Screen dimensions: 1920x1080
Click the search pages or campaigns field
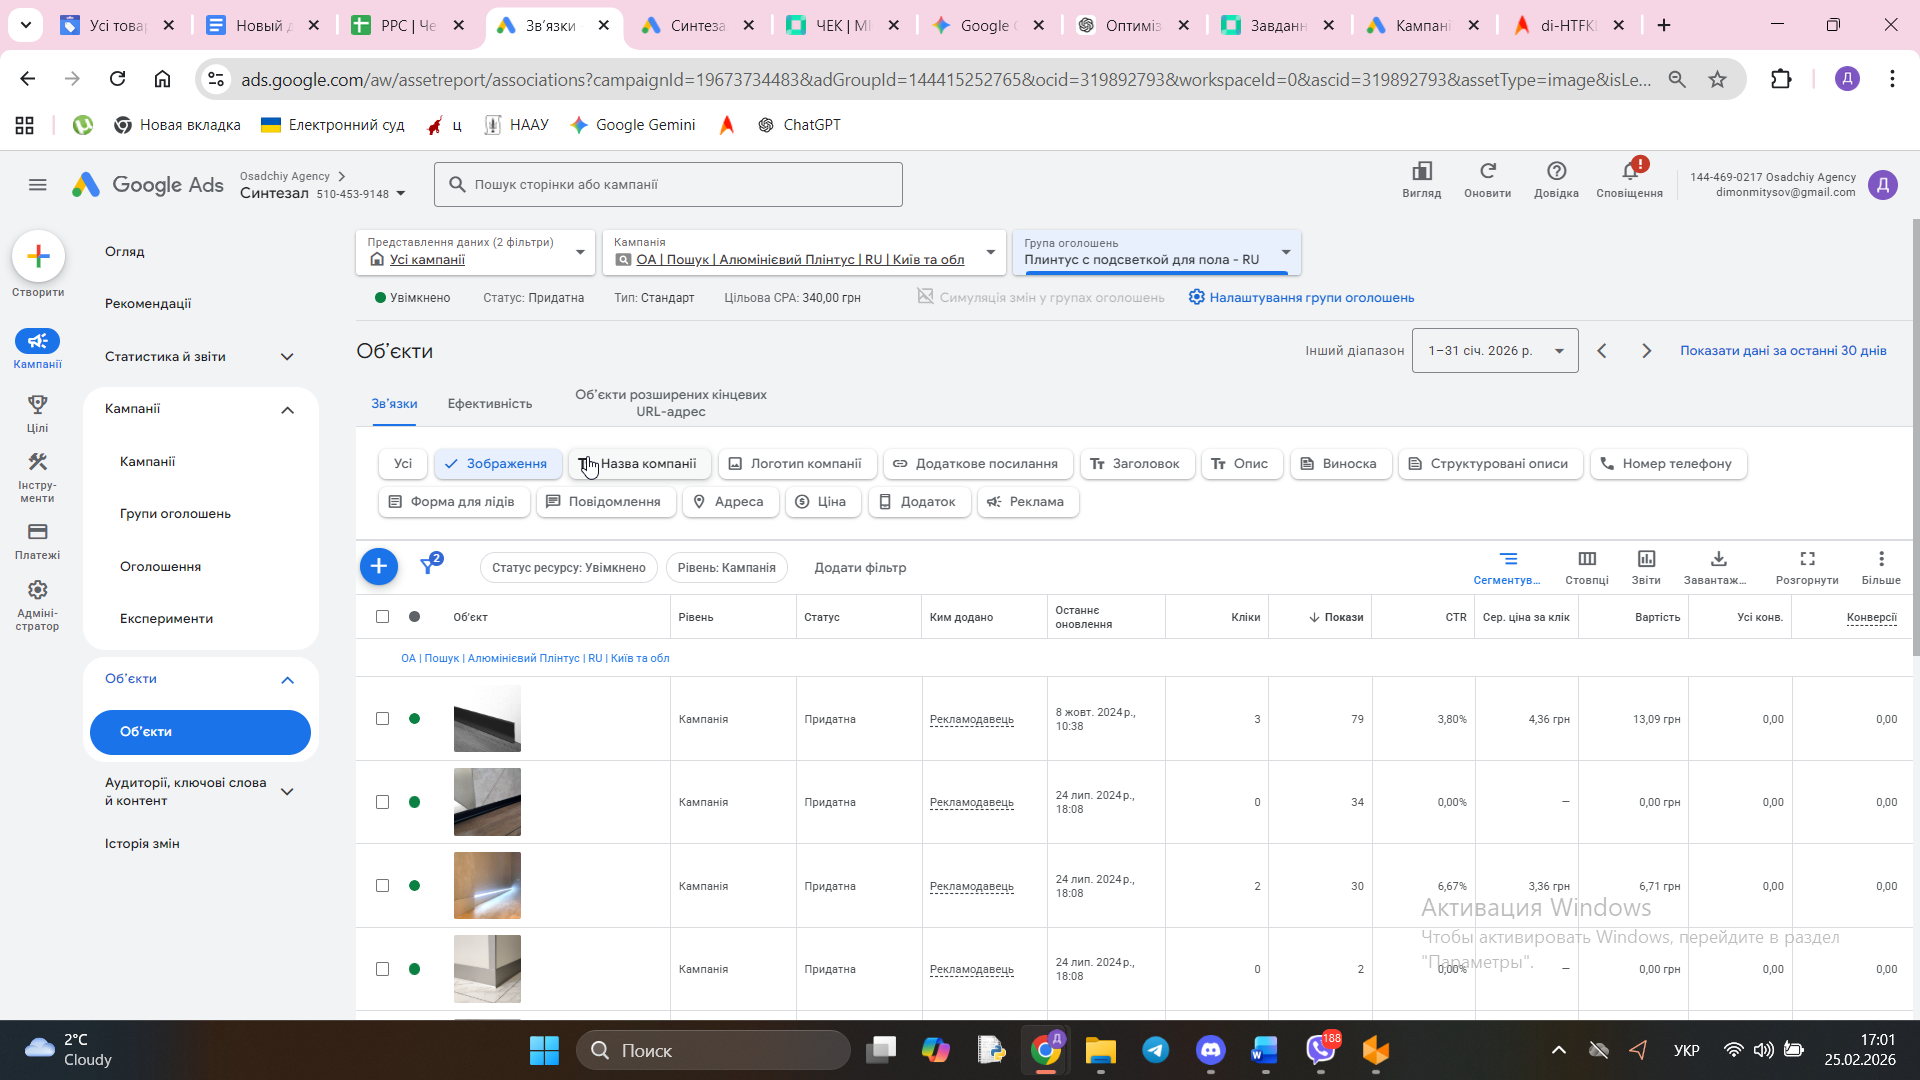[668, 185]
